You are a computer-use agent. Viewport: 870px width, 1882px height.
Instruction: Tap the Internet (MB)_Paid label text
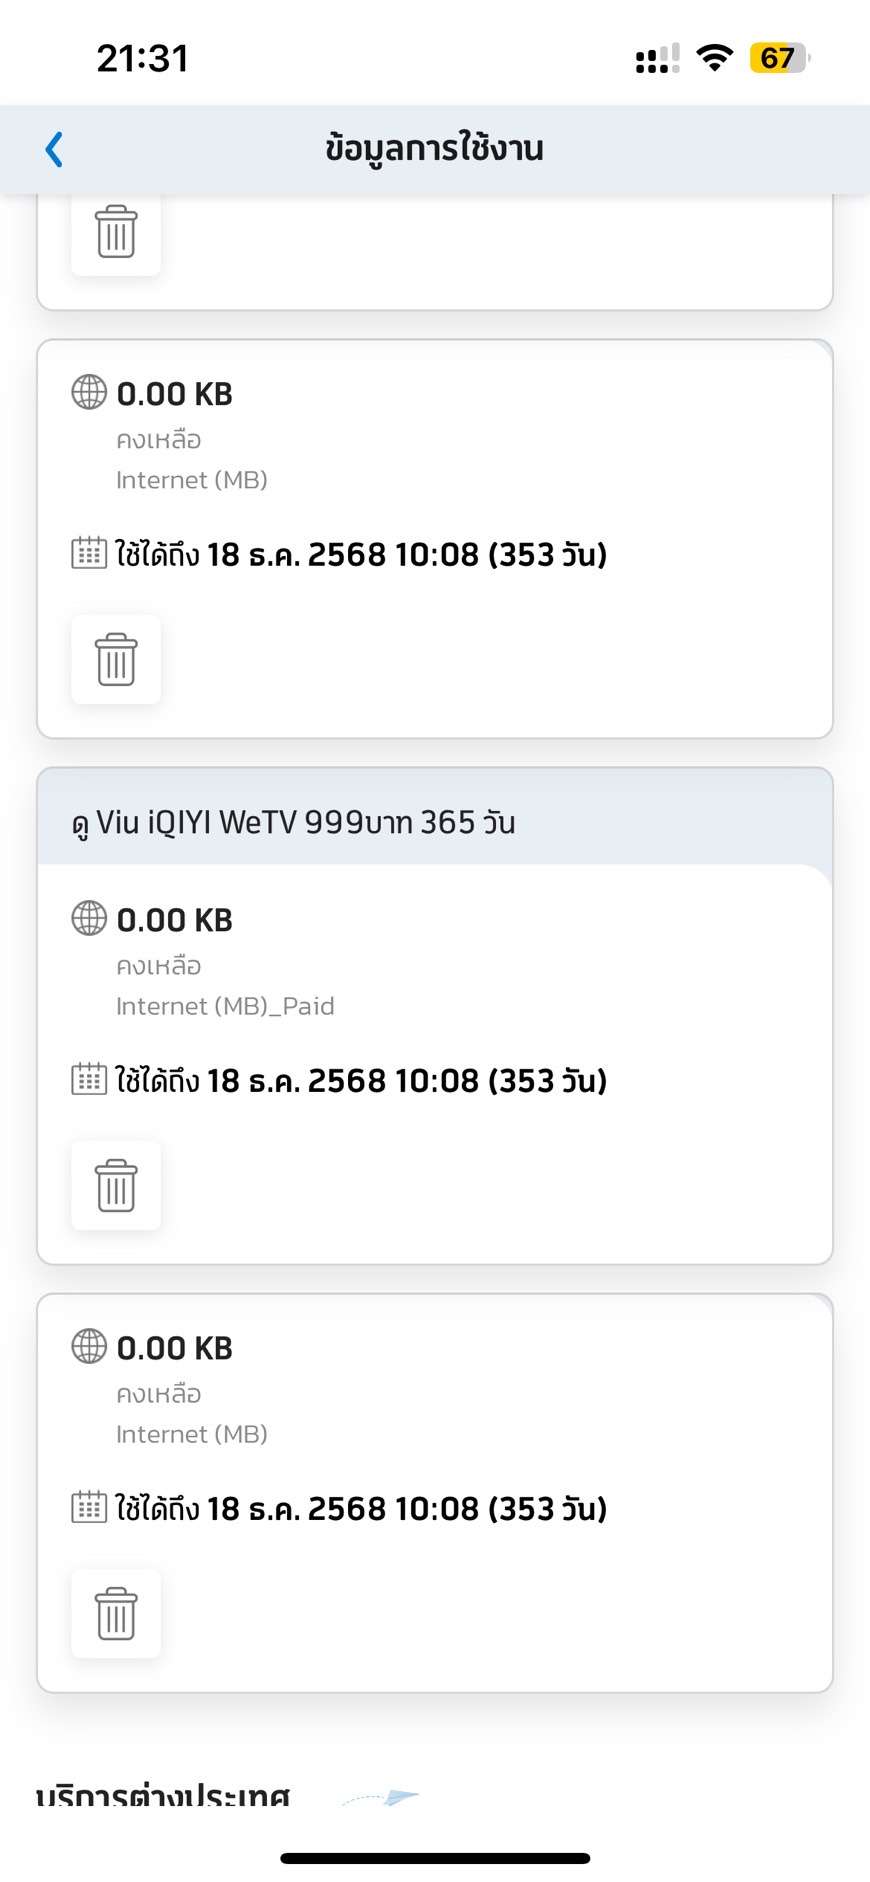coord(225,1006)
